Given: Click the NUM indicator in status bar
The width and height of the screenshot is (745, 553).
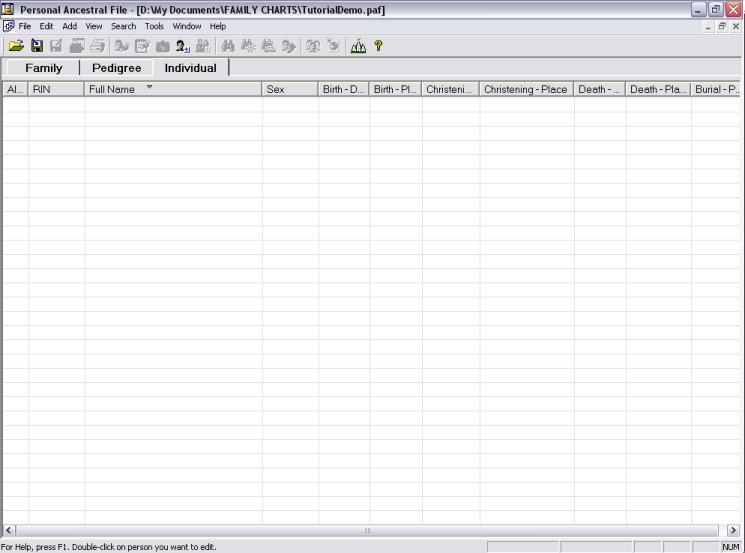Looking at the screenshot, I should click(x=731, y=547).
